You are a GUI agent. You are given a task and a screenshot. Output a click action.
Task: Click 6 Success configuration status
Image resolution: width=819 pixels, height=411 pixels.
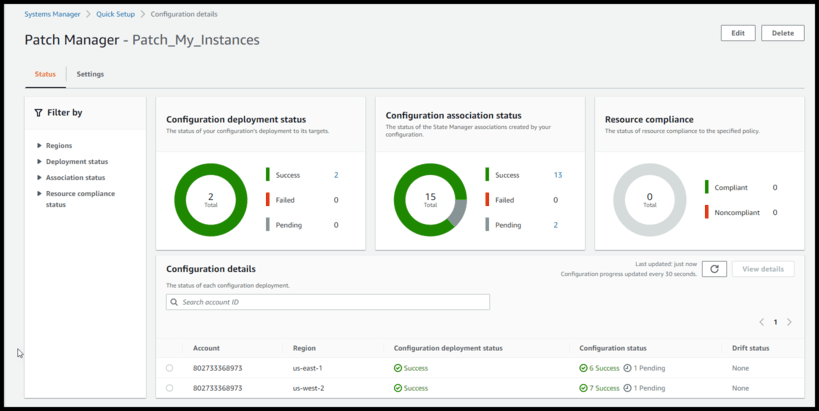604,368
